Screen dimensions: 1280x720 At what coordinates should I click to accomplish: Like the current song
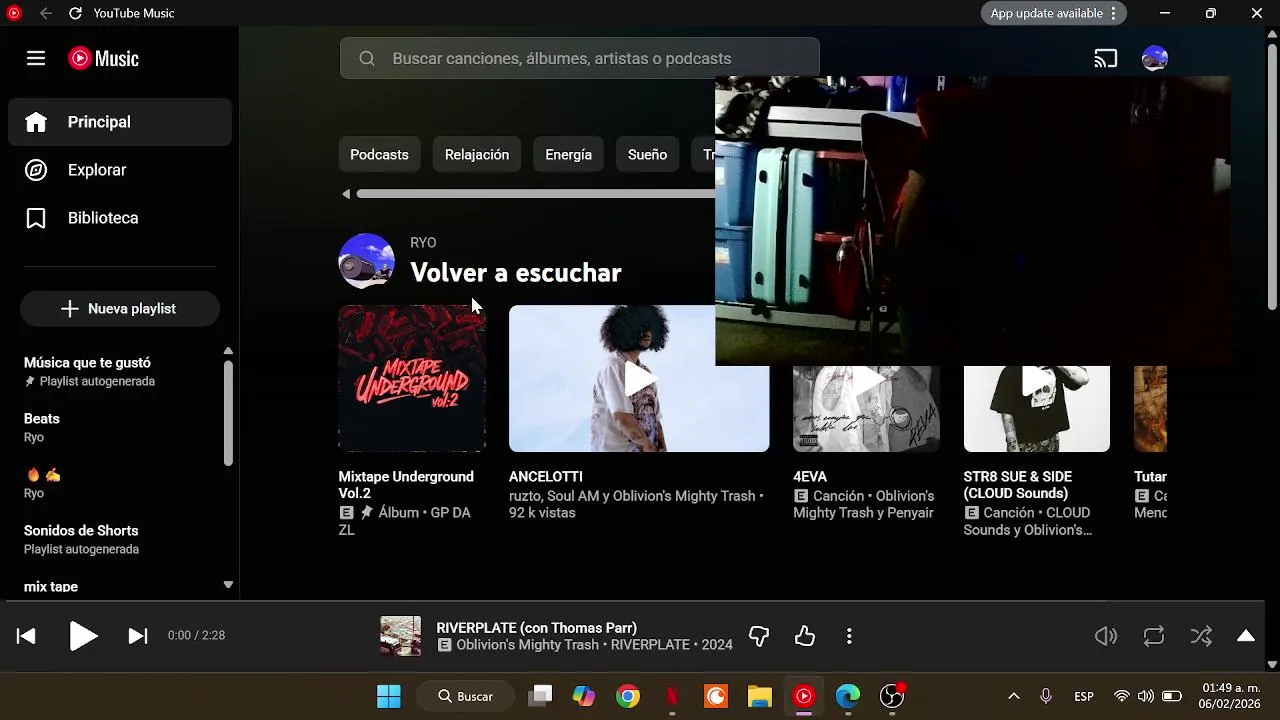pos(805,636)
